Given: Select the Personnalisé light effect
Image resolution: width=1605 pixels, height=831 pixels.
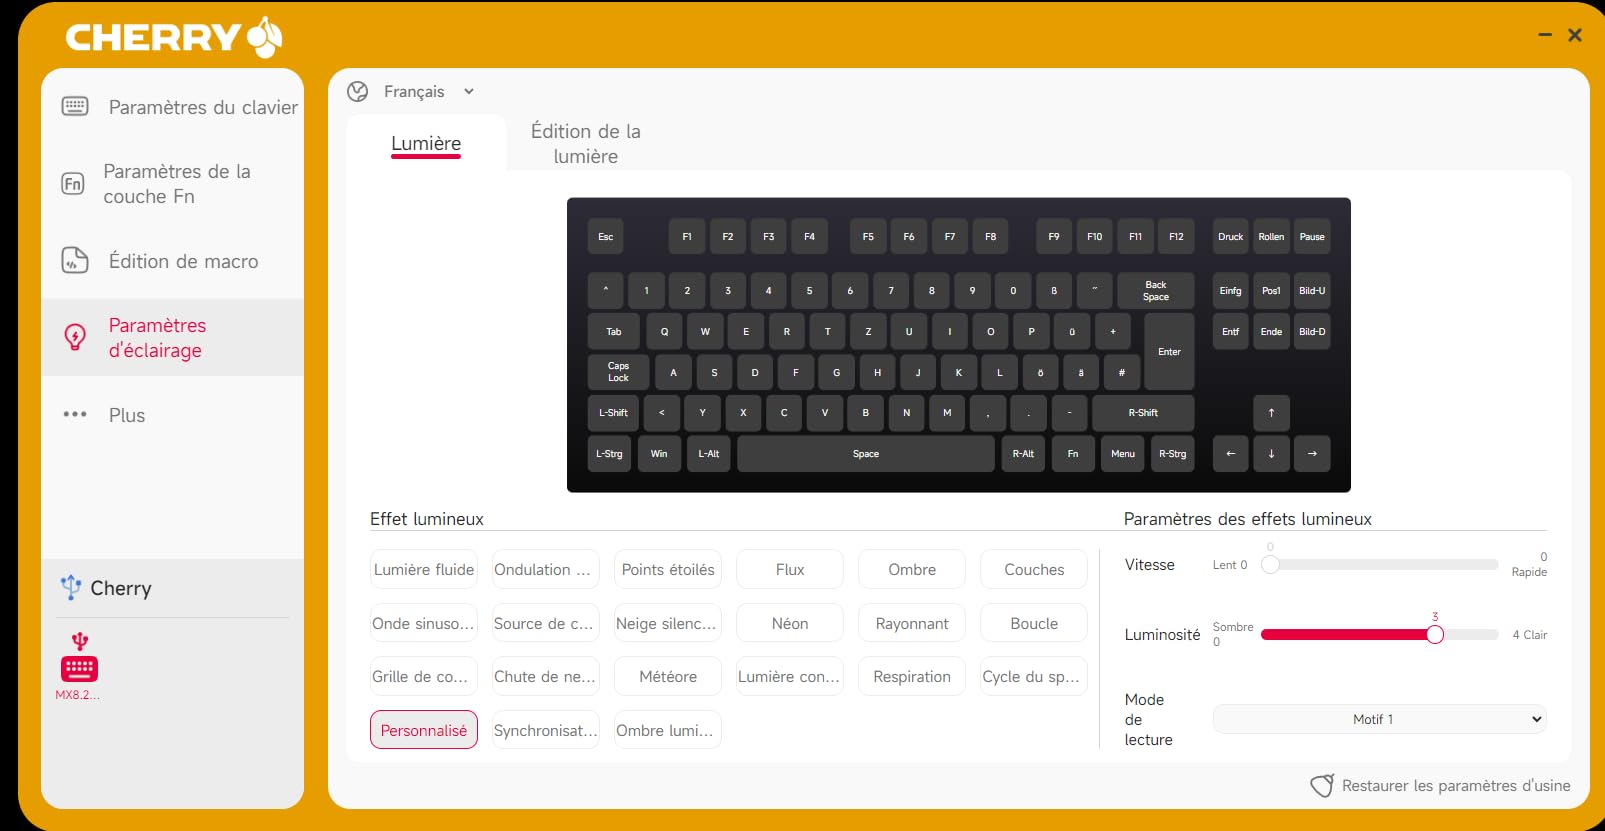Looking at the screenshot, I should point(424,730).
